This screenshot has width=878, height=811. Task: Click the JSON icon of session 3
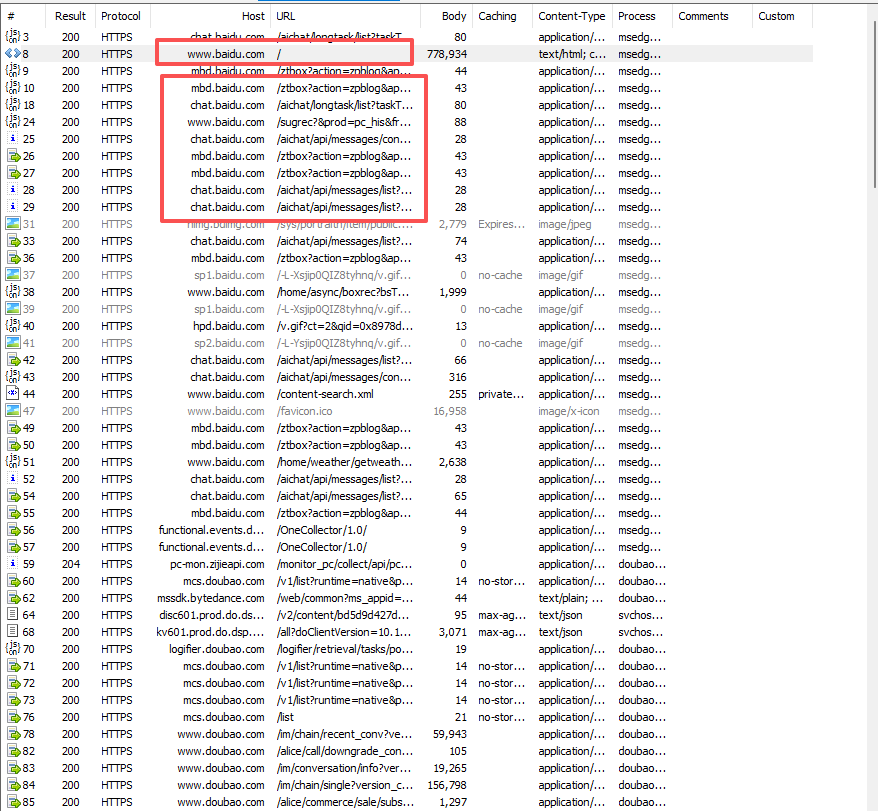pyautogui.click(x=12, y=37)
